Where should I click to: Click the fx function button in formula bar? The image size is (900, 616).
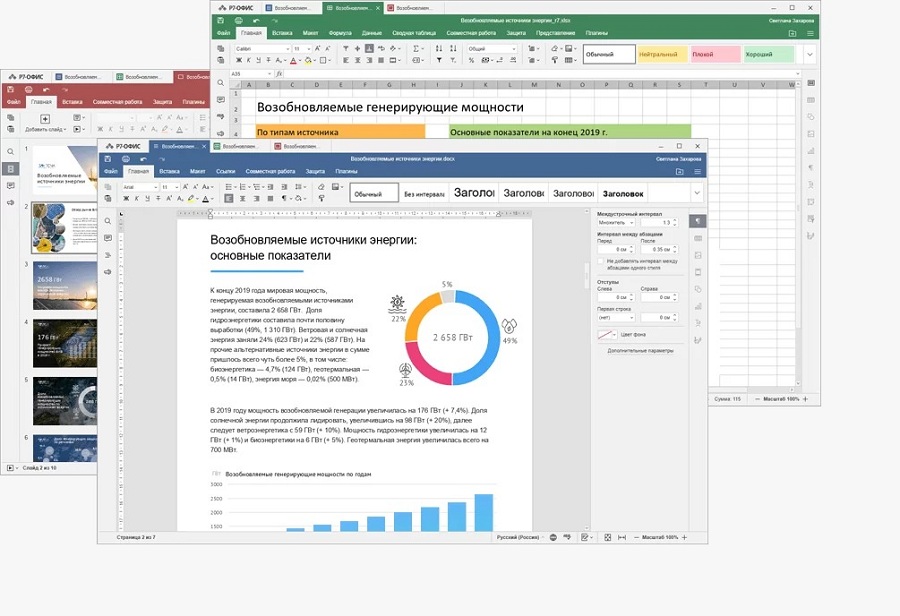coord(279,74)
